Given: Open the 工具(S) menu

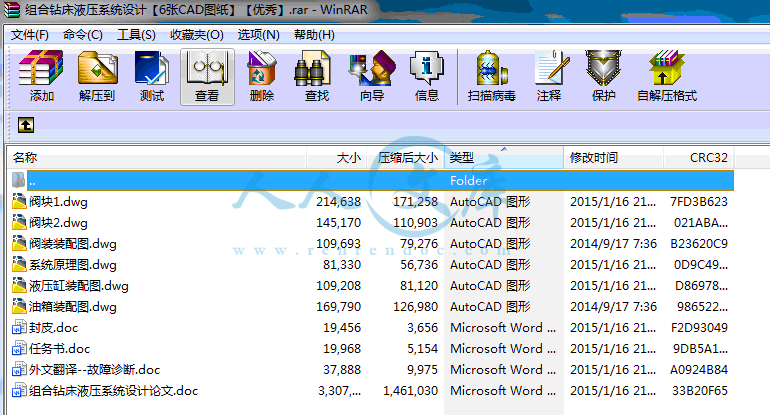Looking at the screenshot, I should (136, 35).
